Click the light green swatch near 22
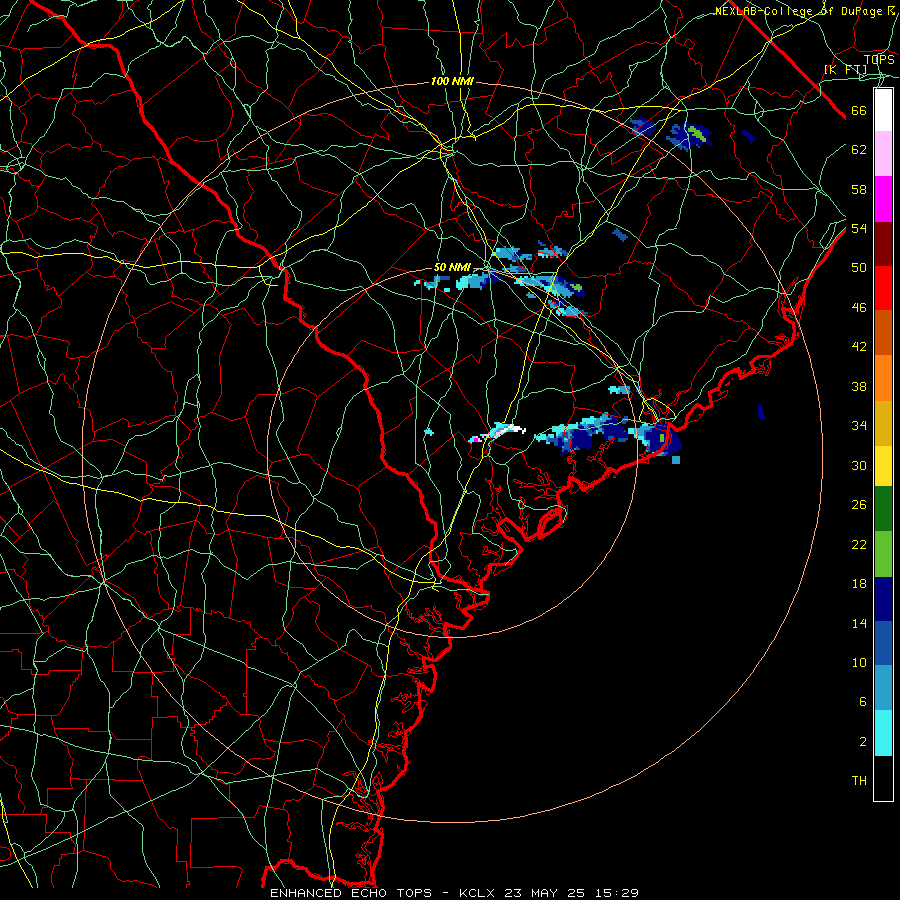900x900 pixels. point(883,554)
